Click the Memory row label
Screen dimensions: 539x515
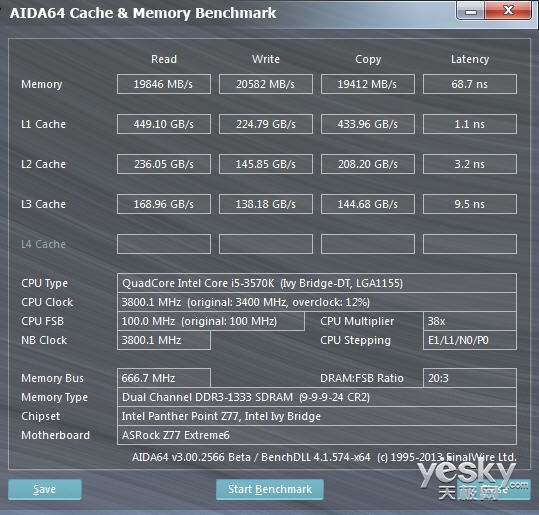pyautogui.click(x=42, y=84)
